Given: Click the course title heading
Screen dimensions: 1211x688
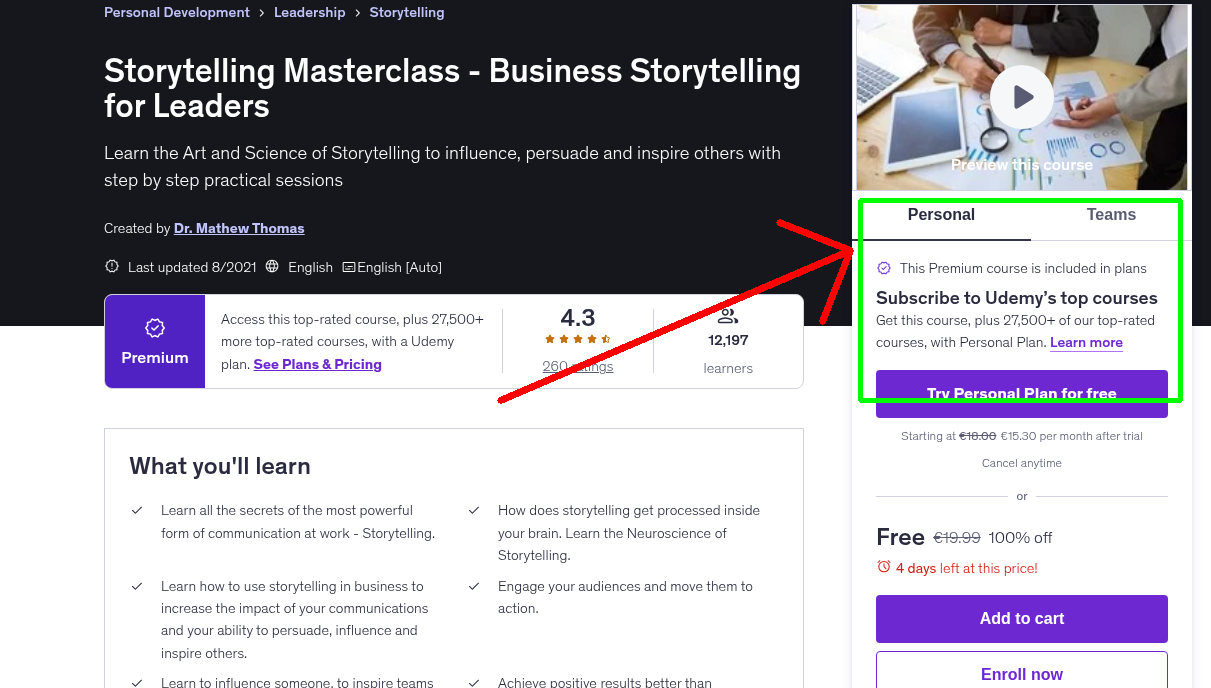Looking at the screenshot, I should pyautogui.click(x=452, y=88).
